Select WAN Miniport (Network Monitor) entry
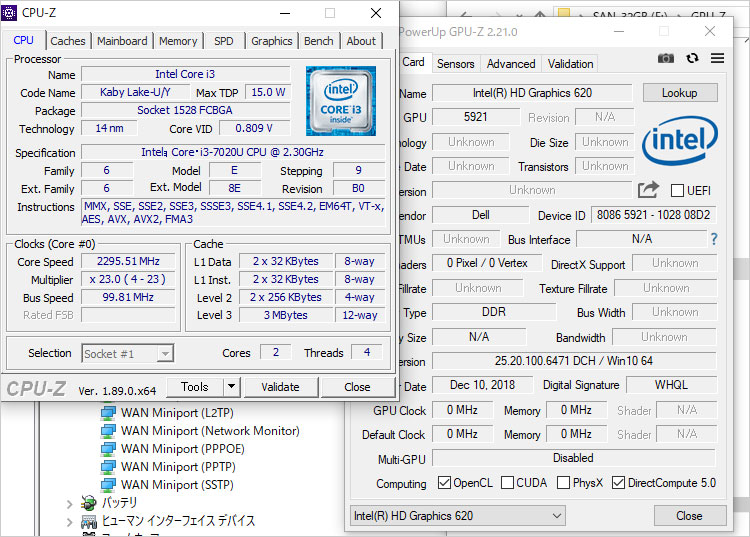Viewport: 750px width, 537px height. tap(210, 431)
